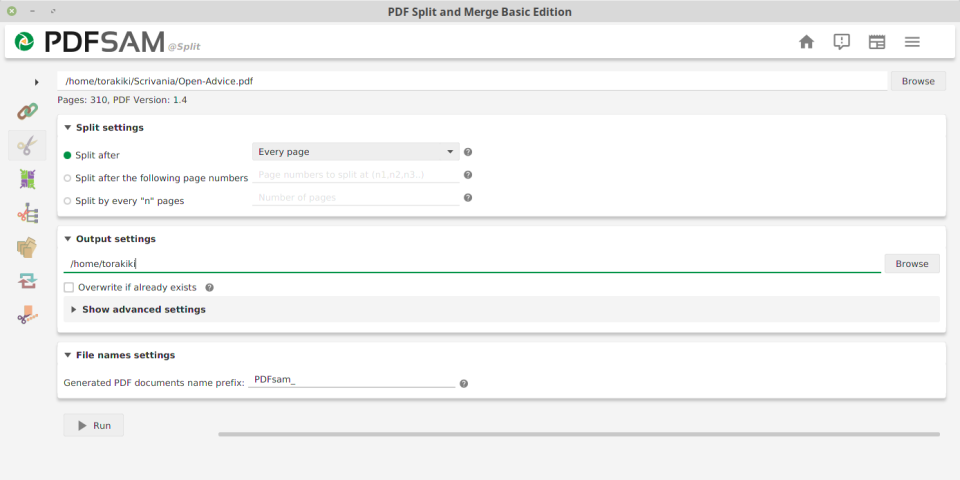The image size is (960, 480).
Task: Open the Merge module chain-link icon
Action: (x=27, y=111)
